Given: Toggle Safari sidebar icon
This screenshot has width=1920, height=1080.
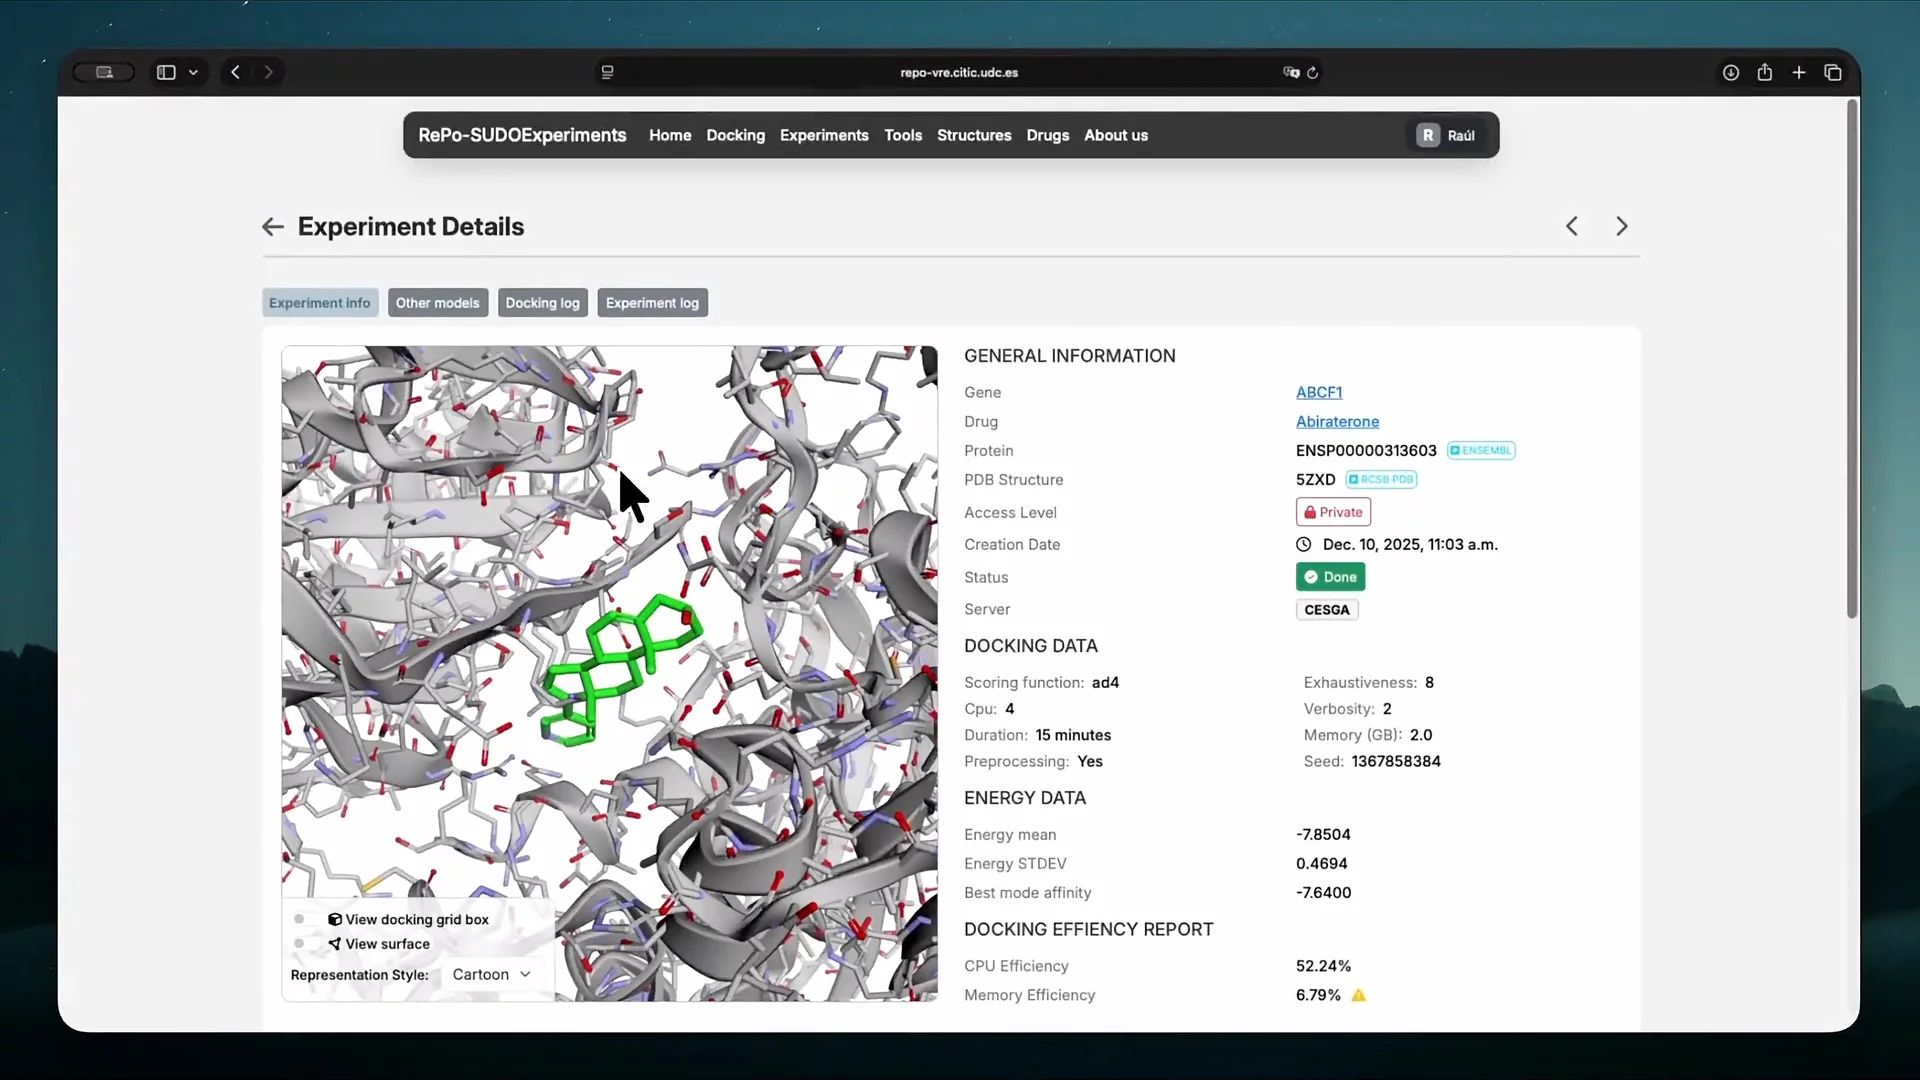Looking at the screenshot, I should 166,72.
